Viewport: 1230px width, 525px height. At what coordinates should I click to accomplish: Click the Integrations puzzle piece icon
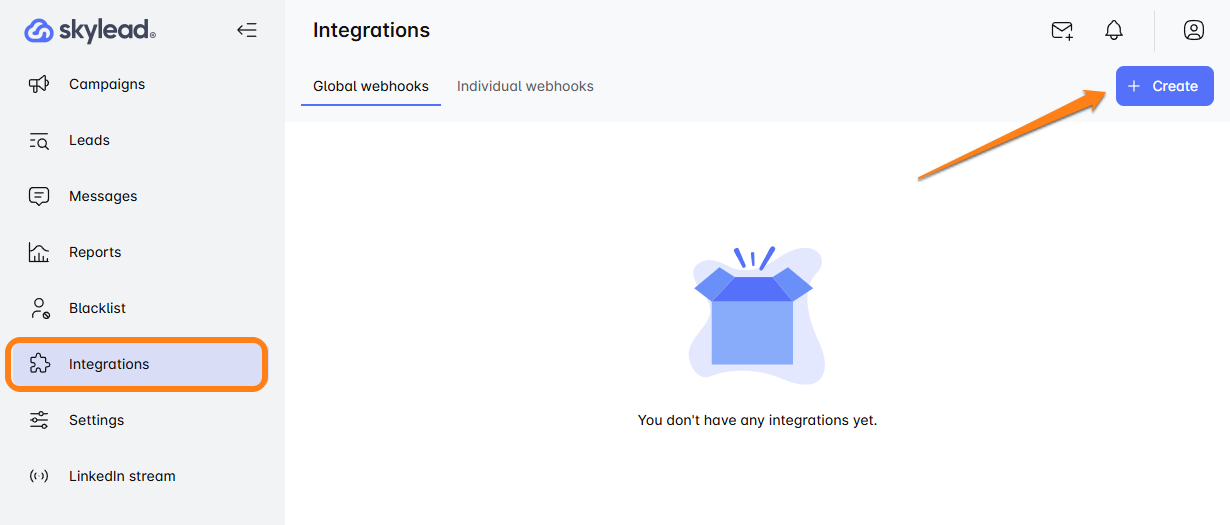[39, 364]
